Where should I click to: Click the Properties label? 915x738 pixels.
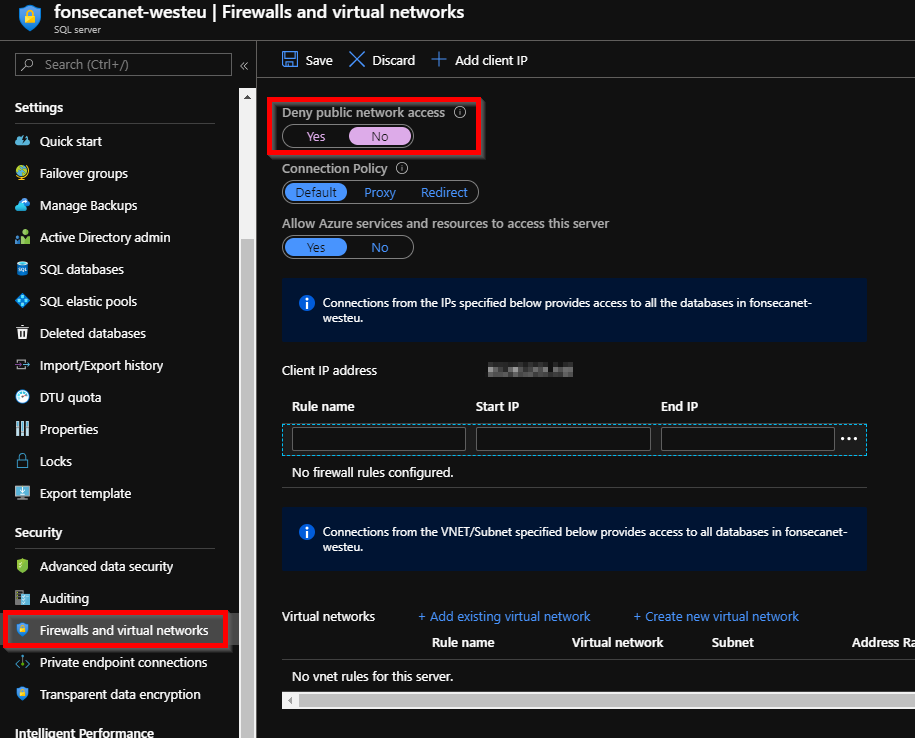click(x=69, y=429)
